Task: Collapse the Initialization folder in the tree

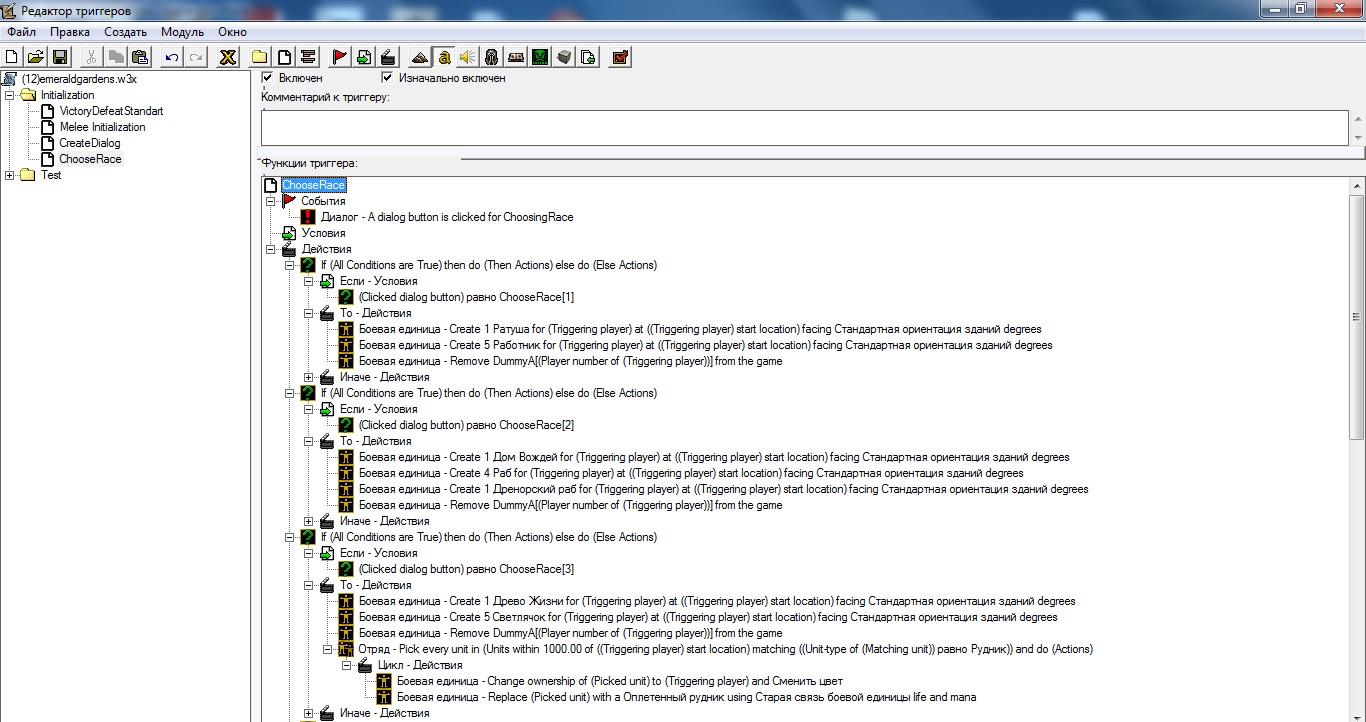Action: click(10, 95)
